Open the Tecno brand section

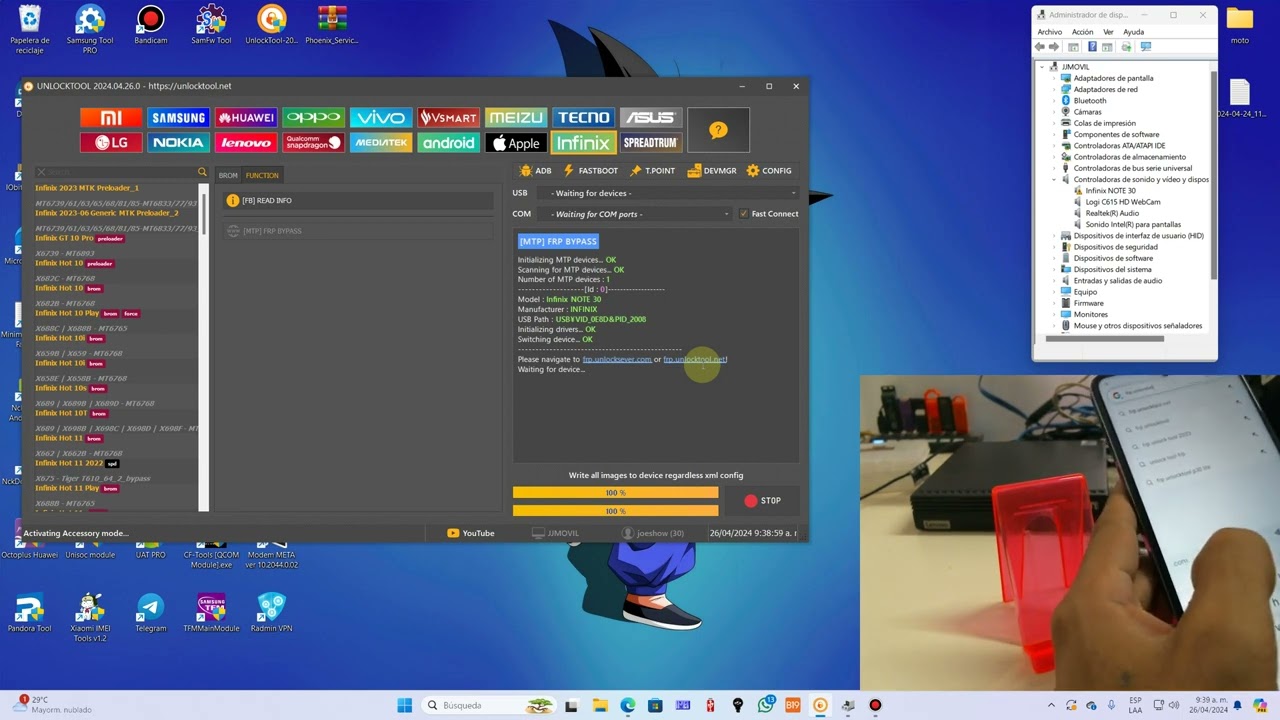tap(583, 118)
